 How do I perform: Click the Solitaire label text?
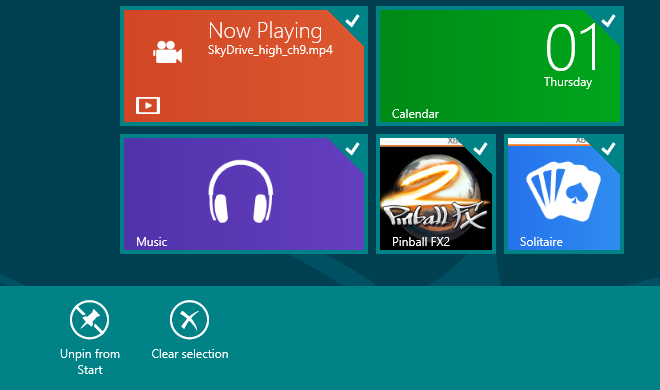541,242
